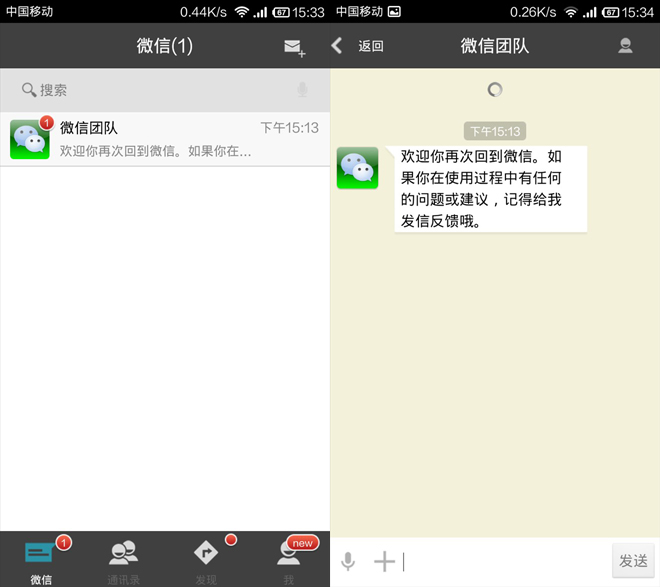The width and height of the screenshot is (660, 587).
Task: Tap the loading spinner in chat view
Action: pyautogui.click(x=495, y=90)
